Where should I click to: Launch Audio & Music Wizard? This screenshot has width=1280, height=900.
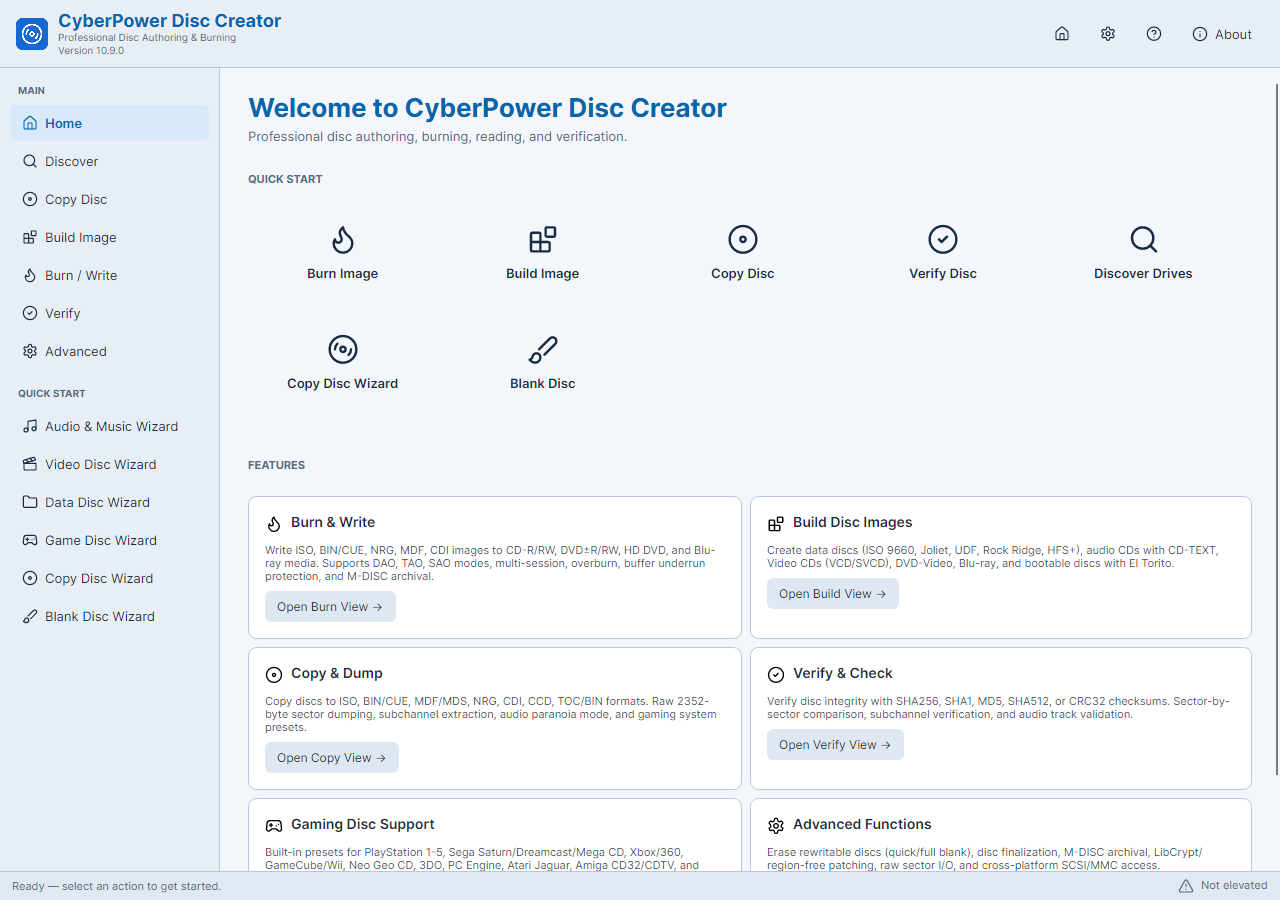[x=110, y=426]
